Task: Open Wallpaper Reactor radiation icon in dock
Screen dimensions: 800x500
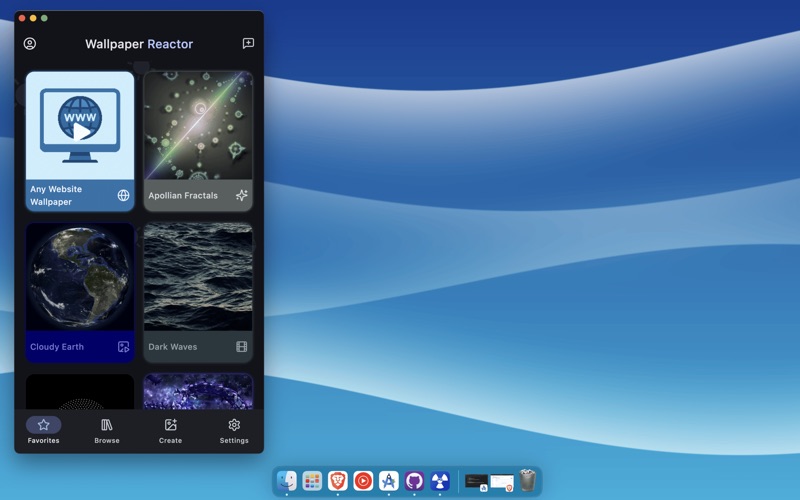Action: coord(440,481)
